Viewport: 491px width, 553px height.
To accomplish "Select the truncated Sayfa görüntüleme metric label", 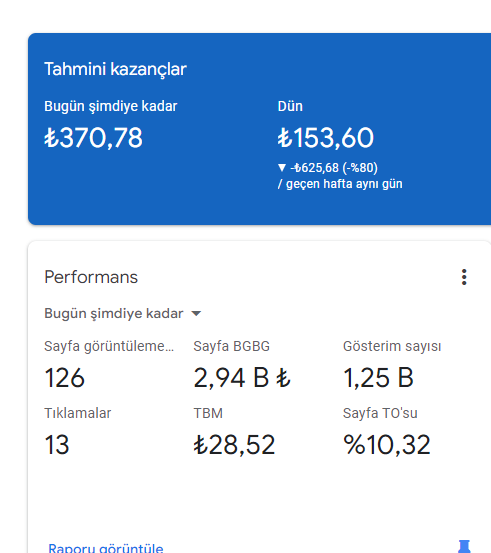I will (x=109, y=346).
